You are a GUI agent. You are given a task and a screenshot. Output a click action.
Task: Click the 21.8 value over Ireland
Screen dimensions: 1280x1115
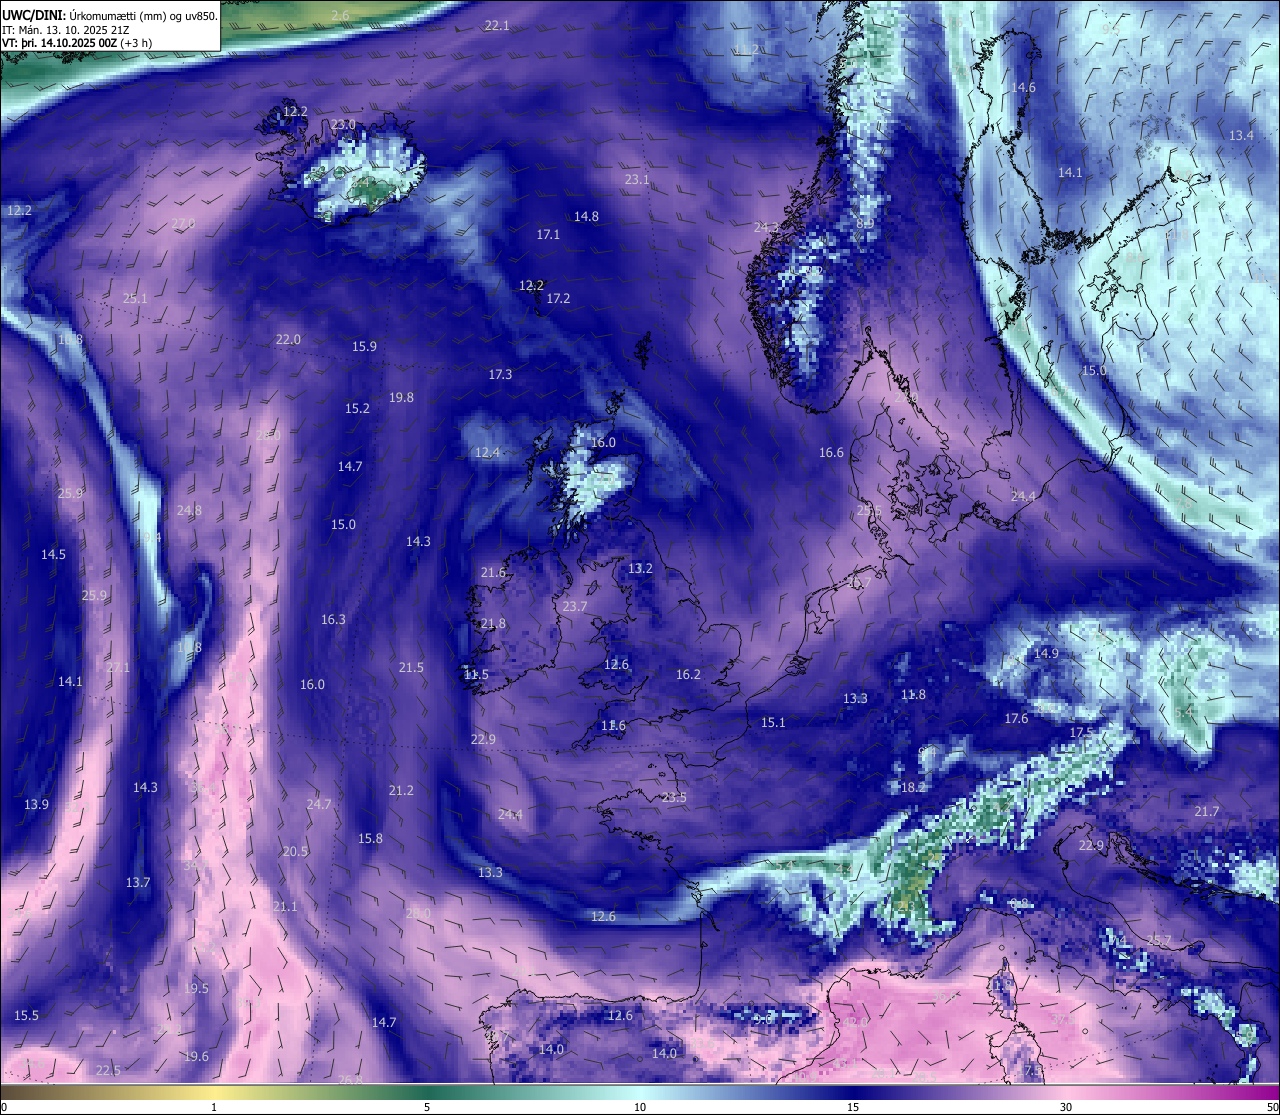pyautogui.click(x=493, y=623)
